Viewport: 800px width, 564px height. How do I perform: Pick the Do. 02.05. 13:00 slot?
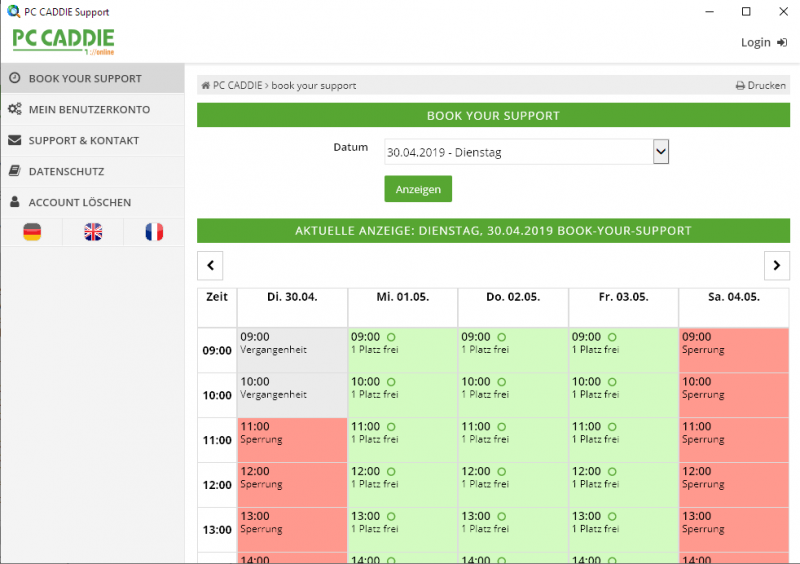point(513,529)
